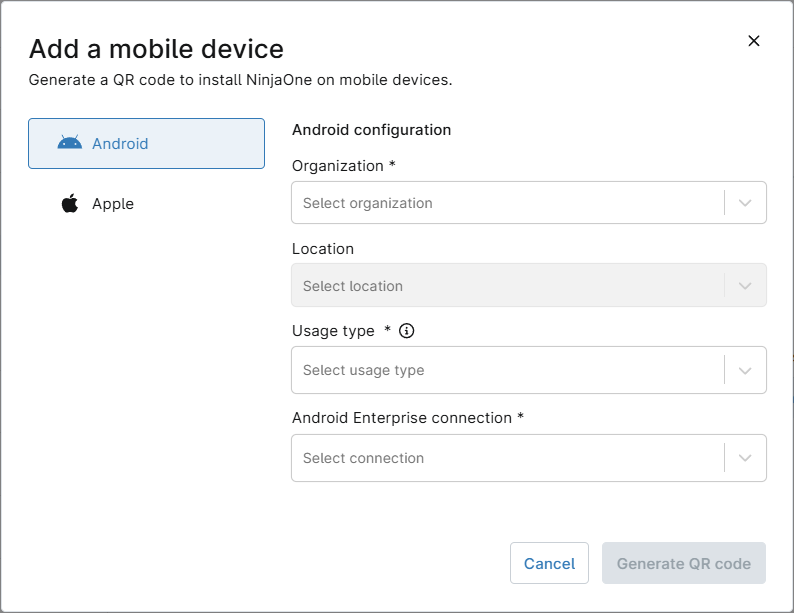Screen dimensions: 794x613
Task: Click the Usage type info icon
Action: point(407,331)
